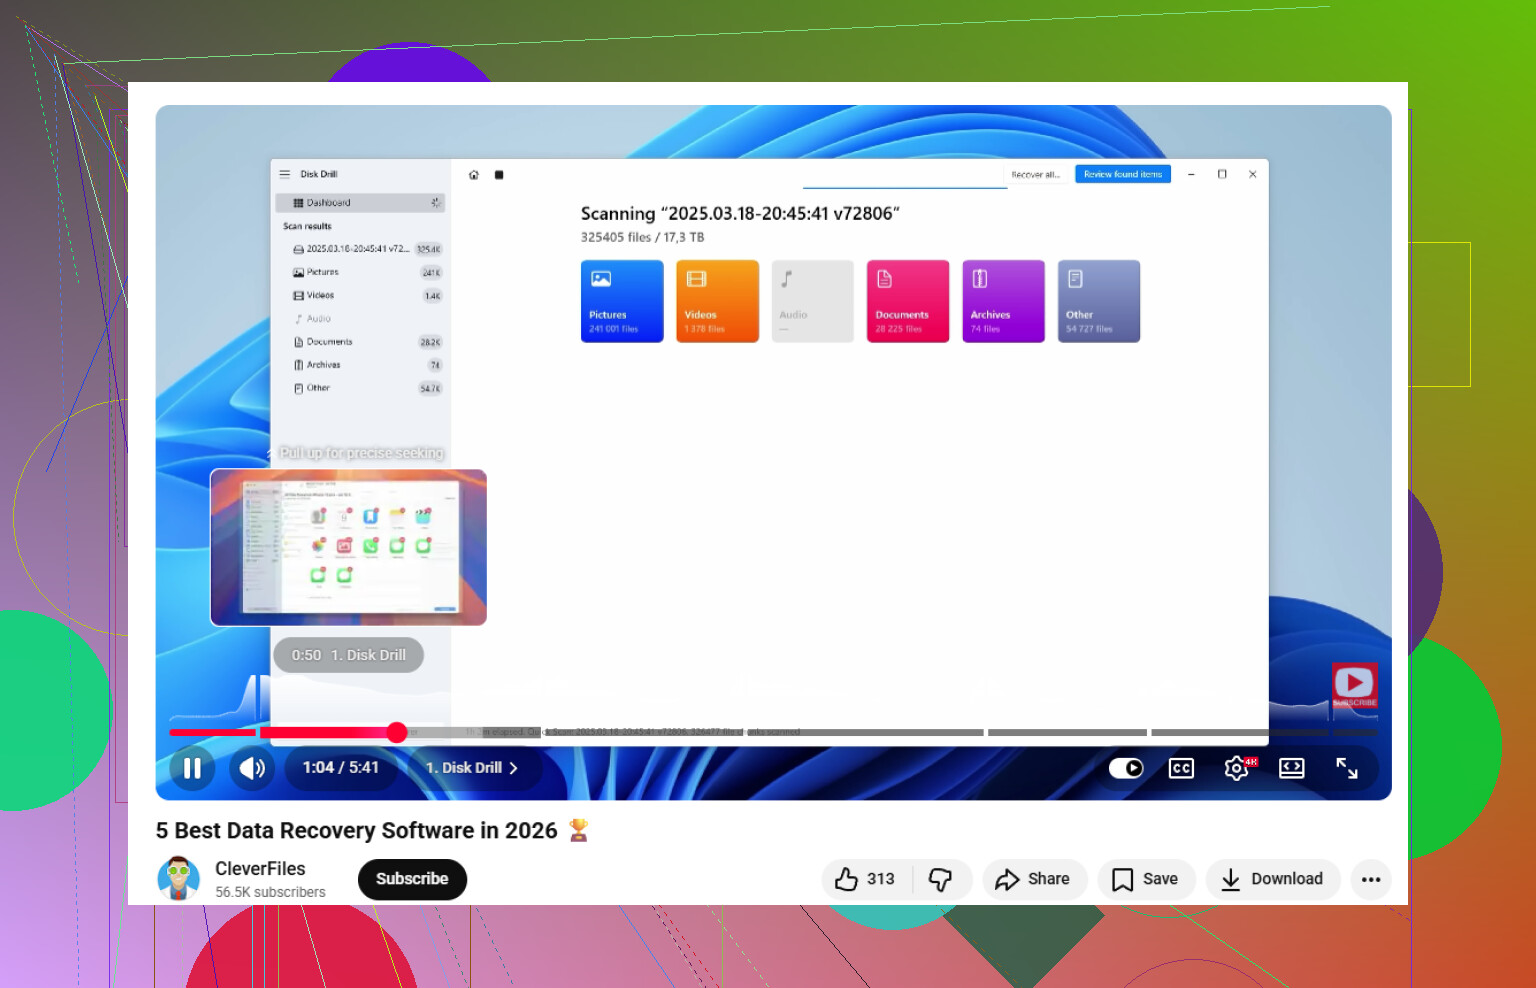Click the 1:04 / 5:41 time display
1536x988 pixels.
coord(341,768)
